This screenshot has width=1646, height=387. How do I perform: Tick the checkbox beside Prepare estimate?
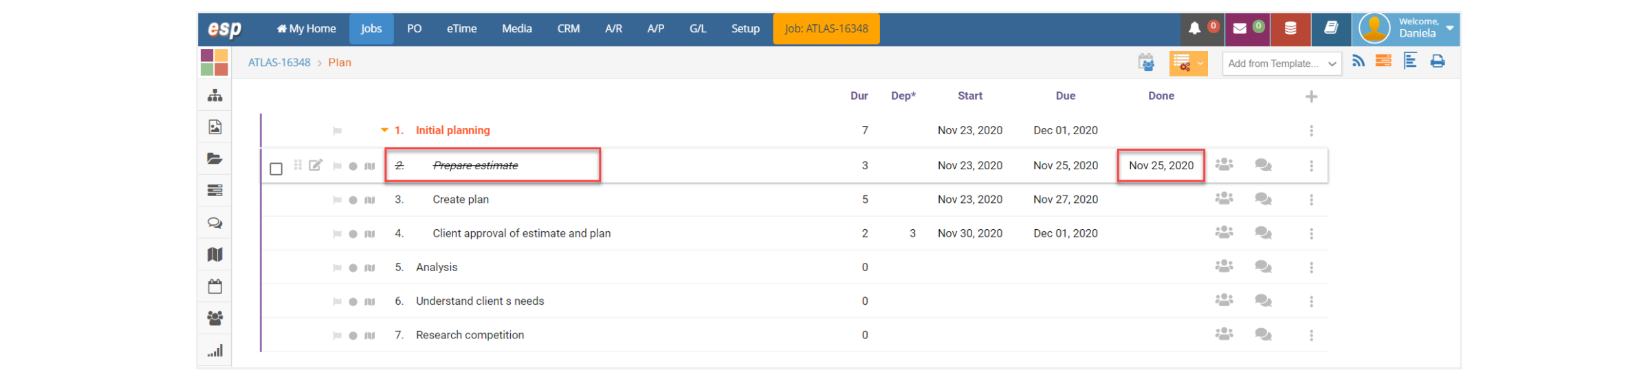point(276,168)
